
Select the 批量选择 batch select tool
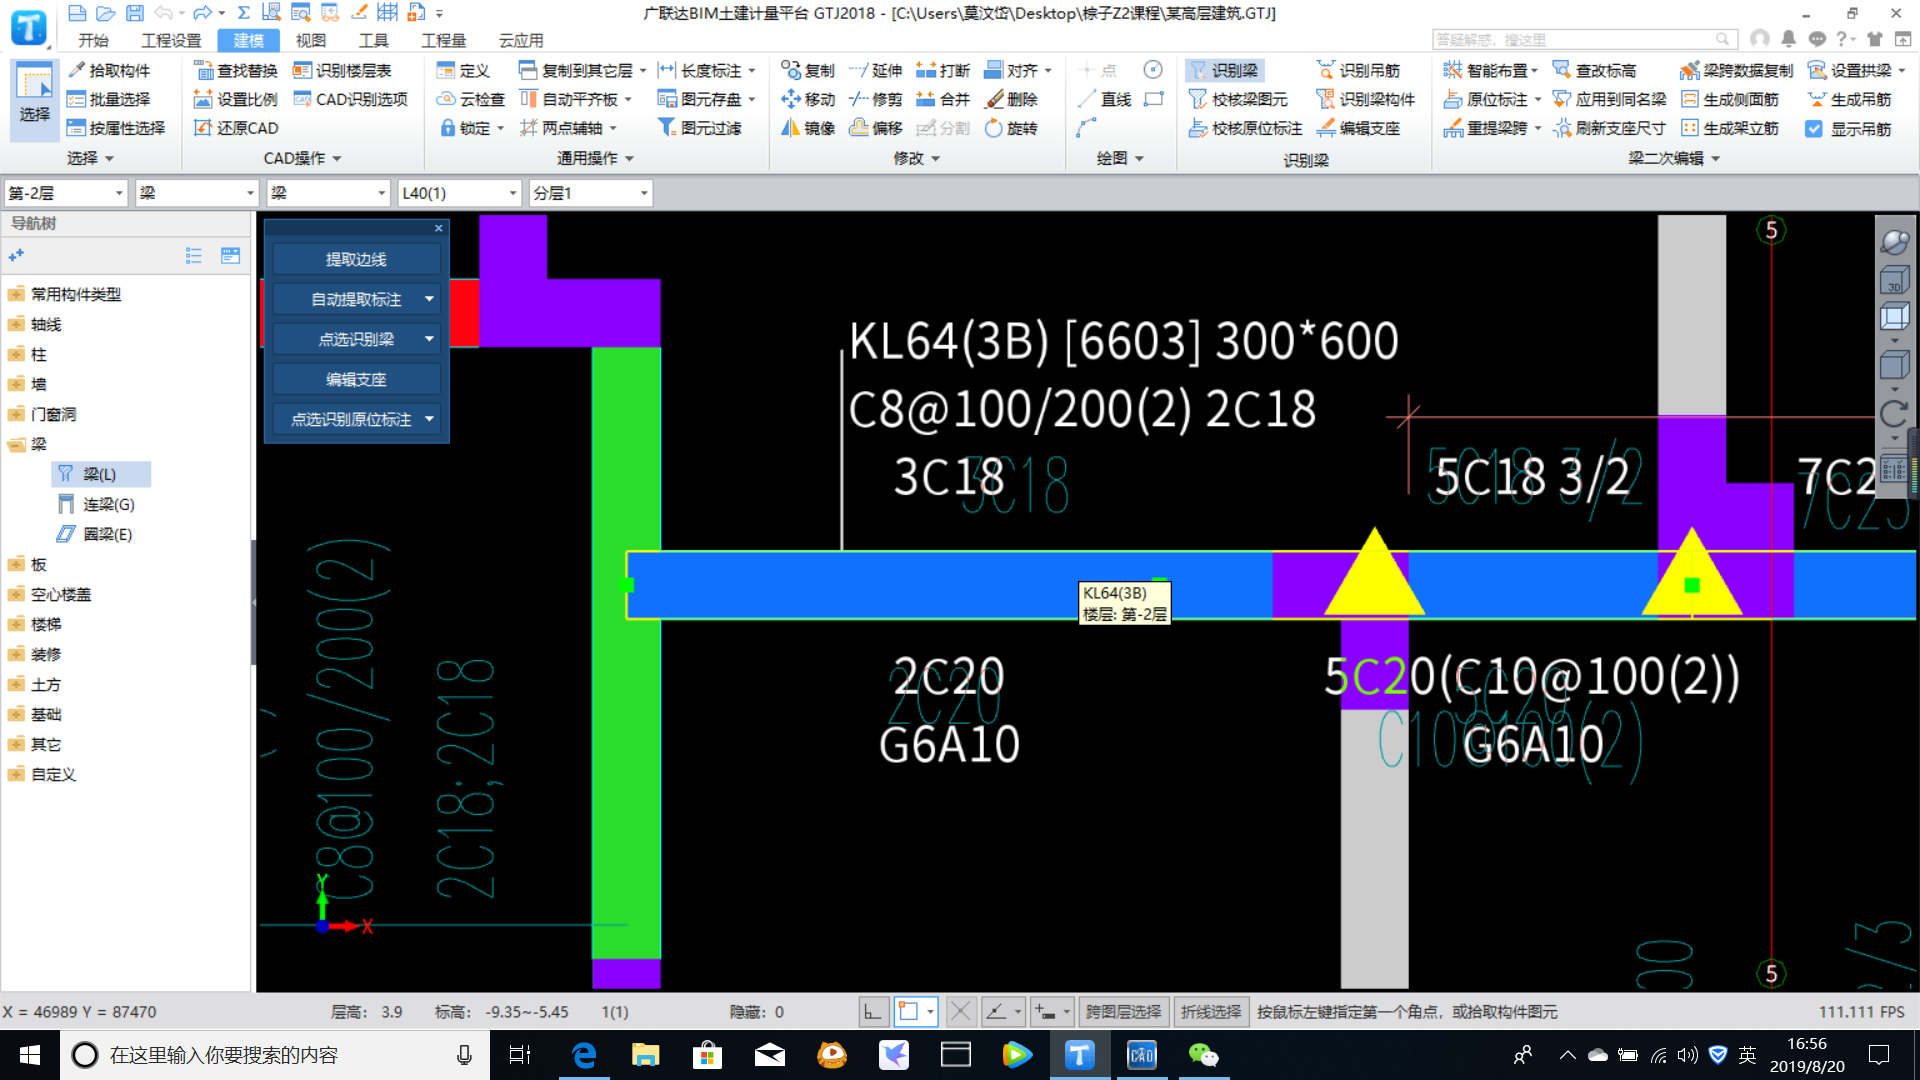click(109, 99)
